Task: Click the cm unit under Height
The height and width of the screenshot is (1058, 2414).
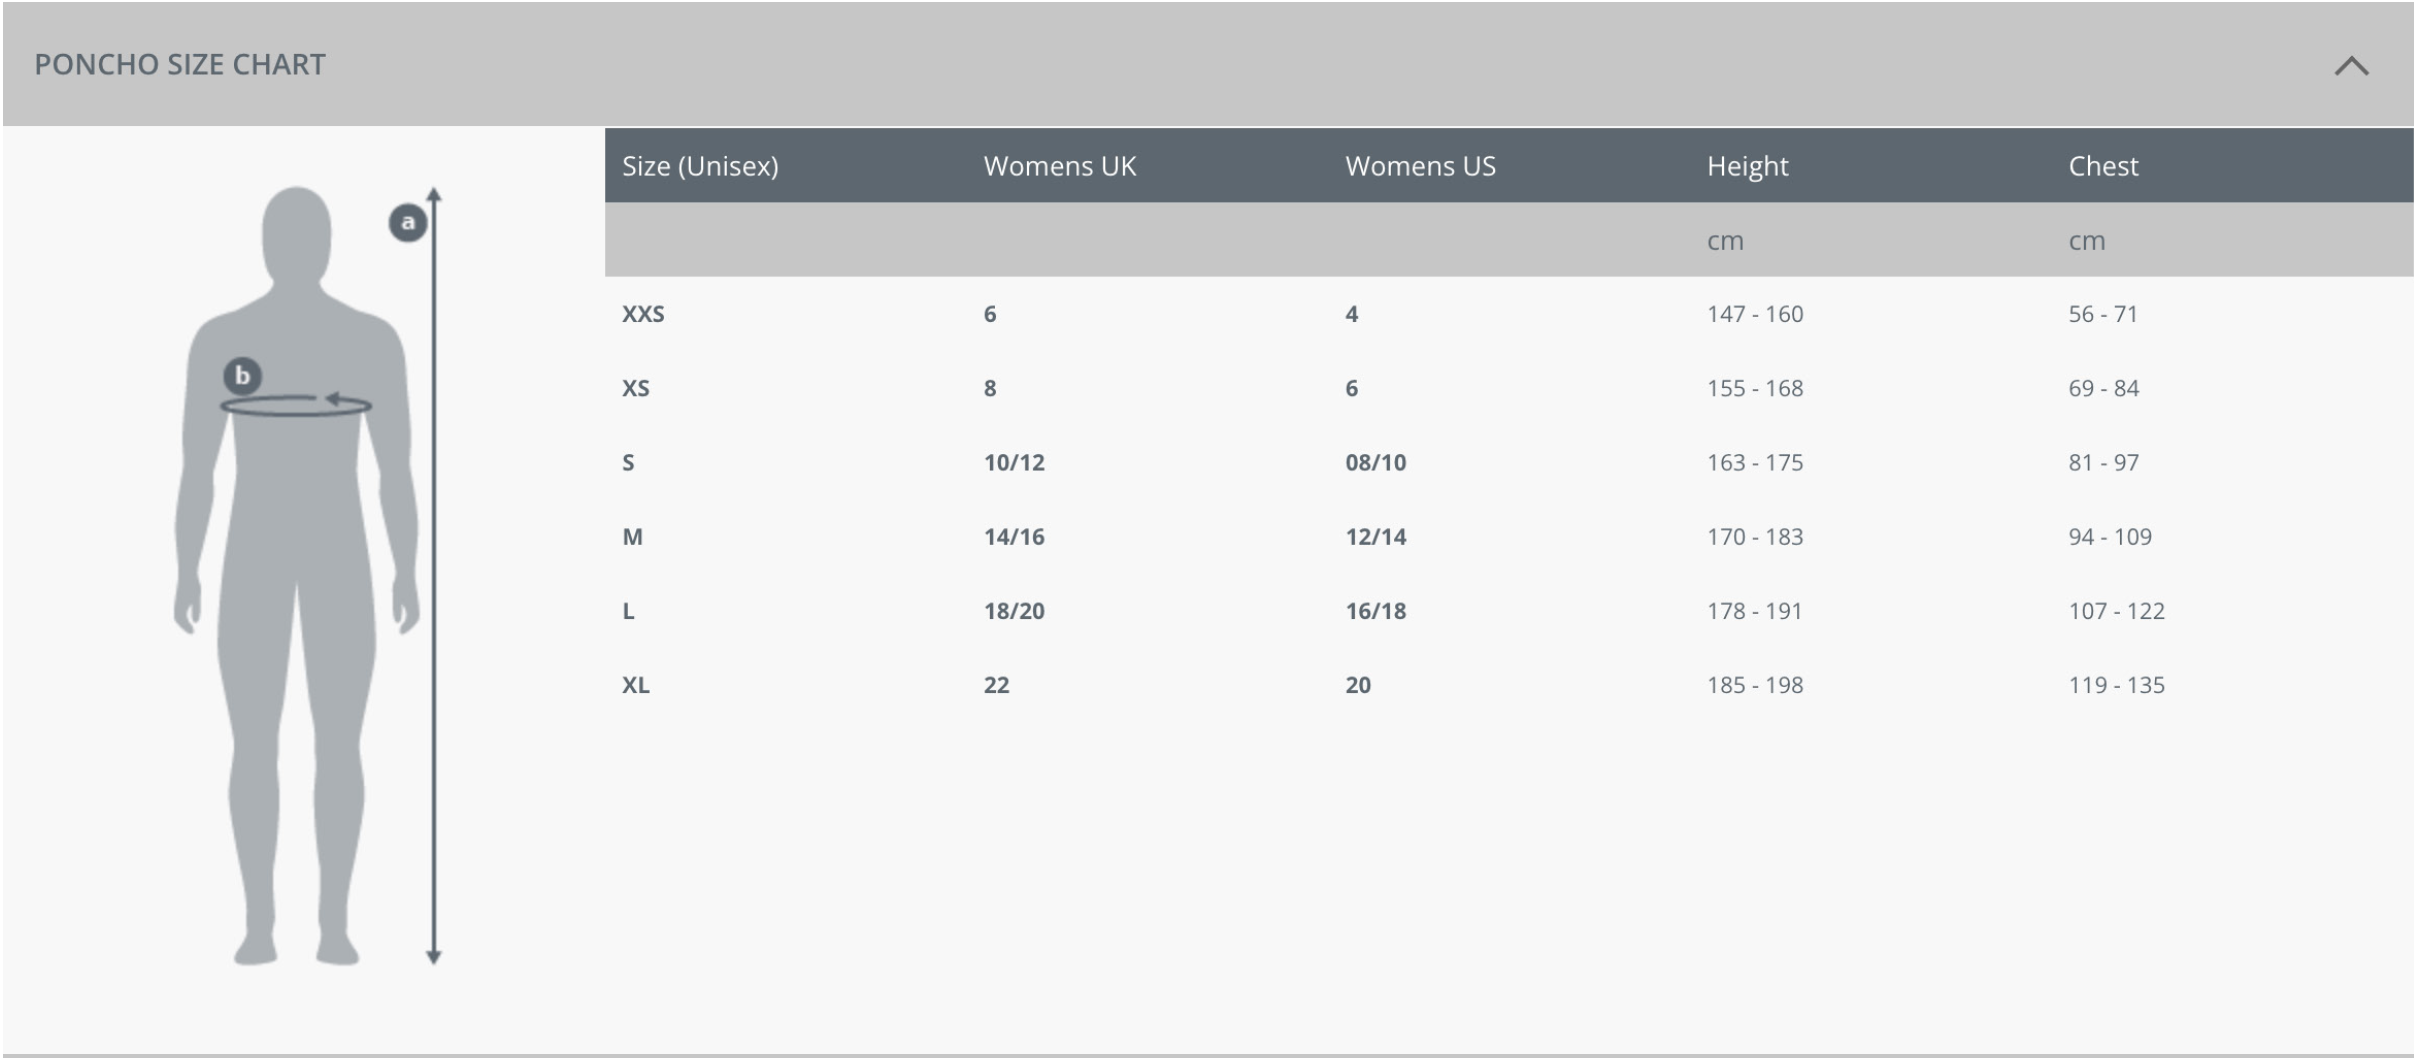Action: 1725,241
